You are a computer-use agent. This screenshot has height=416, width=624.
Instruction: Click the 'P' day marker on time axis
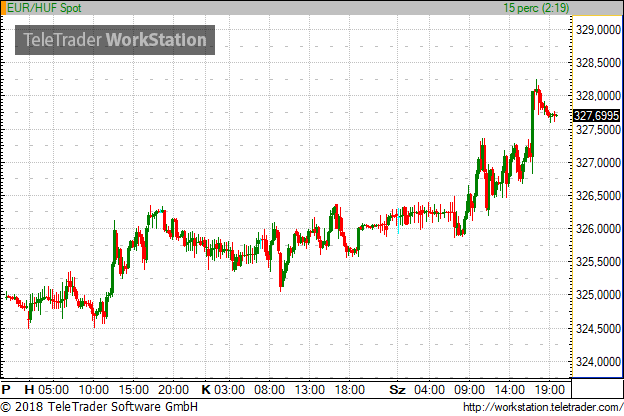6,389
